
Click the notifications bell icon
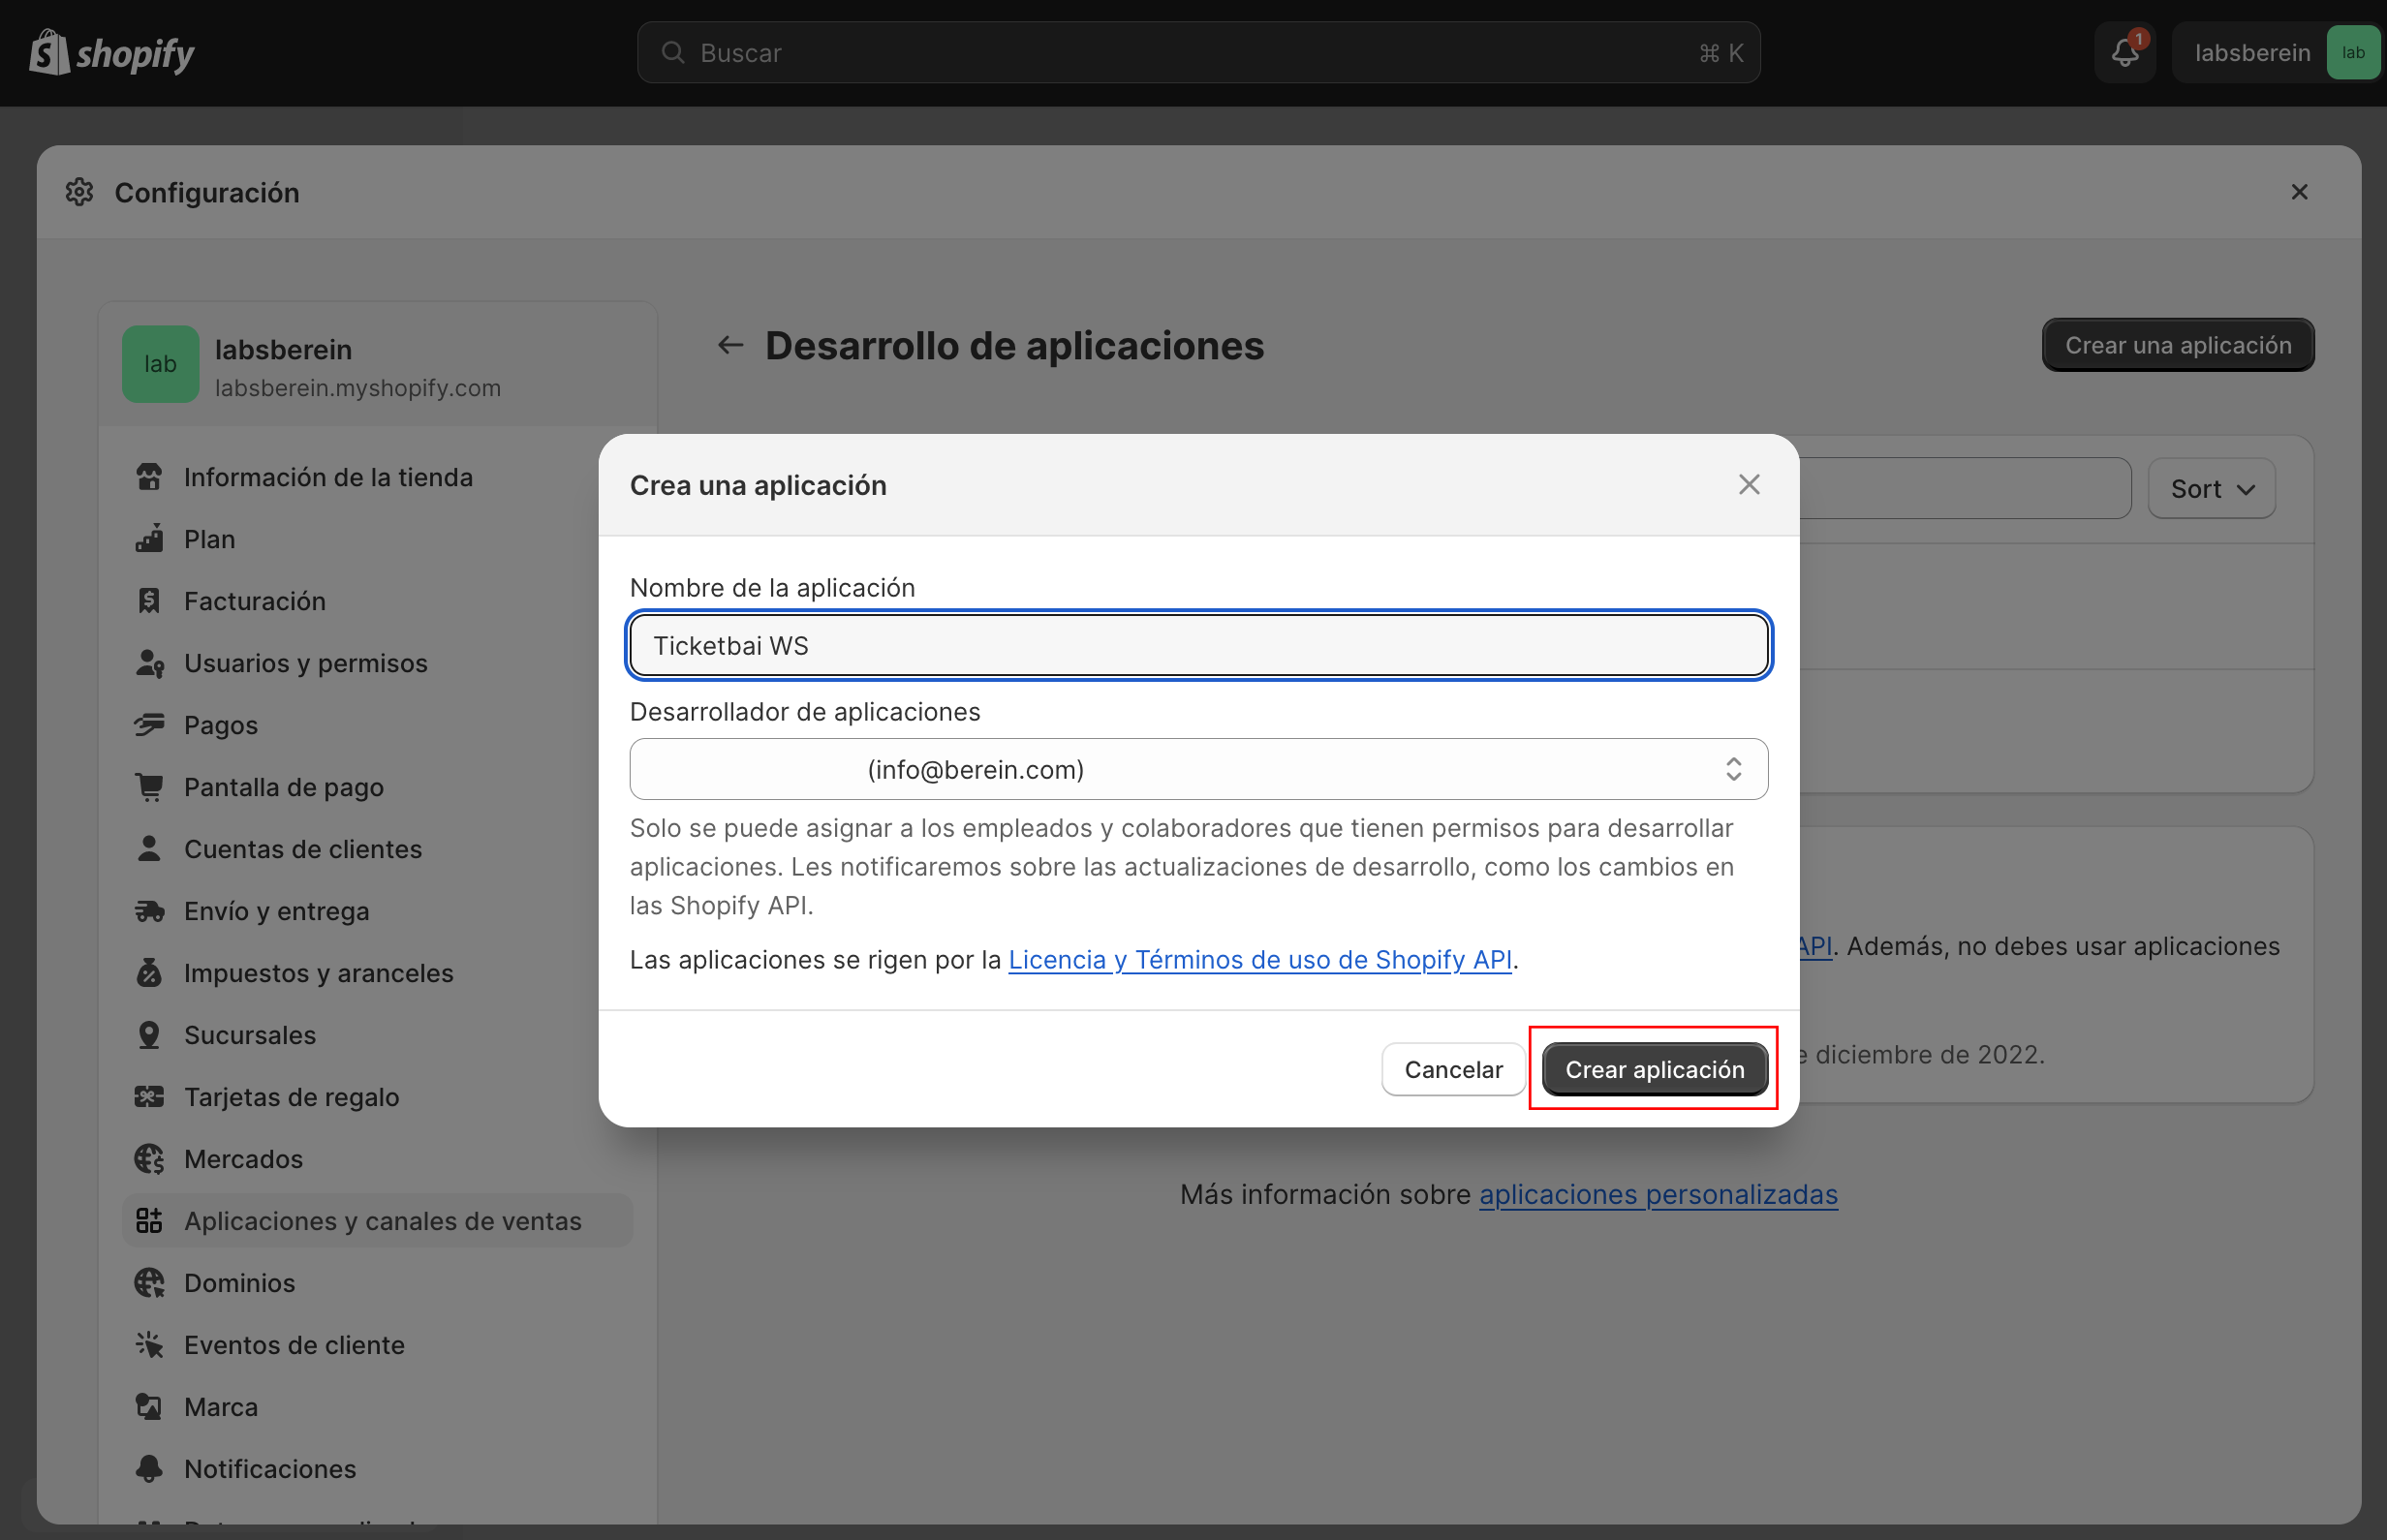[x=2124, y=53]
